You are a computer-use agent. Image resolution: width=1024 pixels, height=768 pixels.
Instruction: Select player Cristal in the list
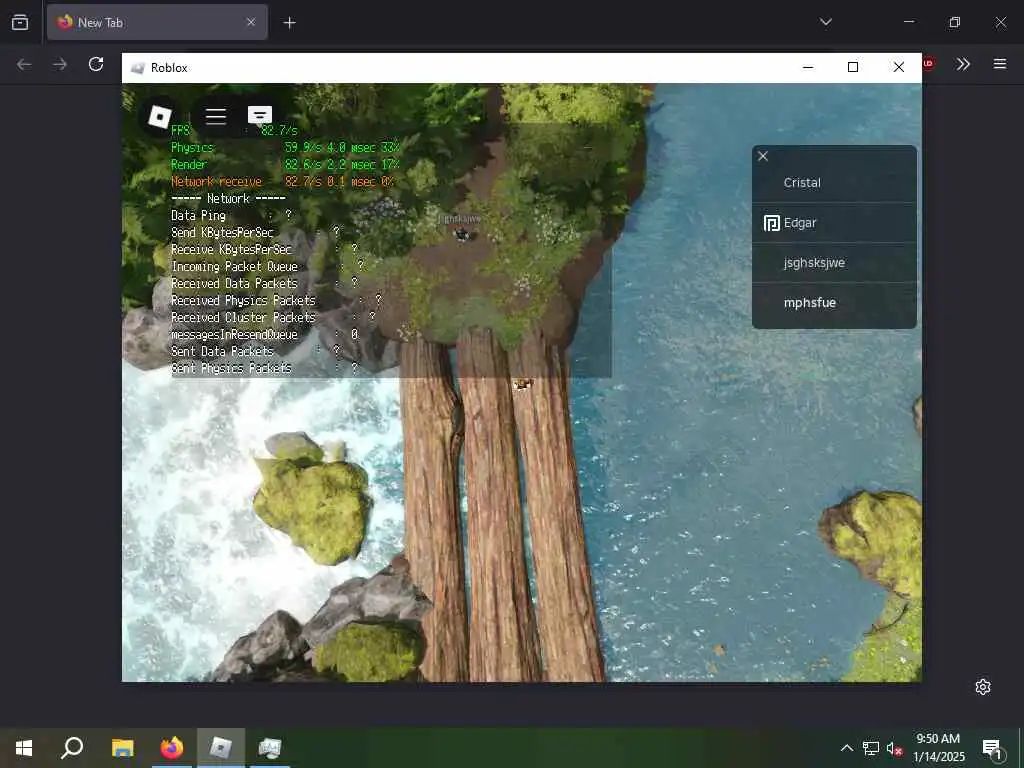[834, 183]
